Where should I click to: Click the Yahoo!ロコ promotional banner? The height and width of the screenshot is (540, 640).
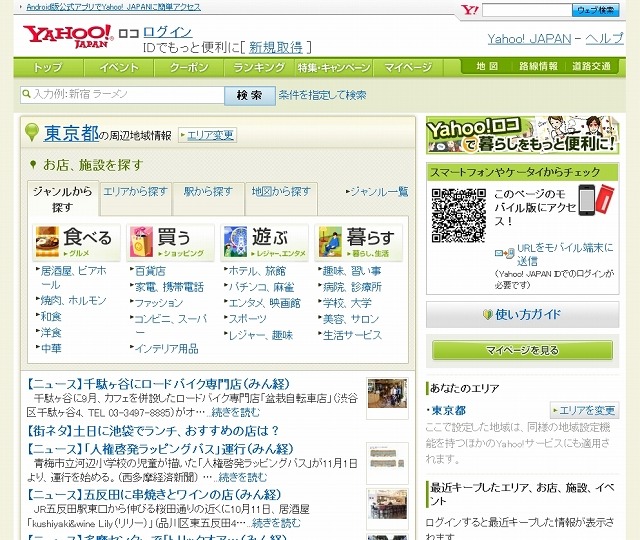click(x=522, y=135)
